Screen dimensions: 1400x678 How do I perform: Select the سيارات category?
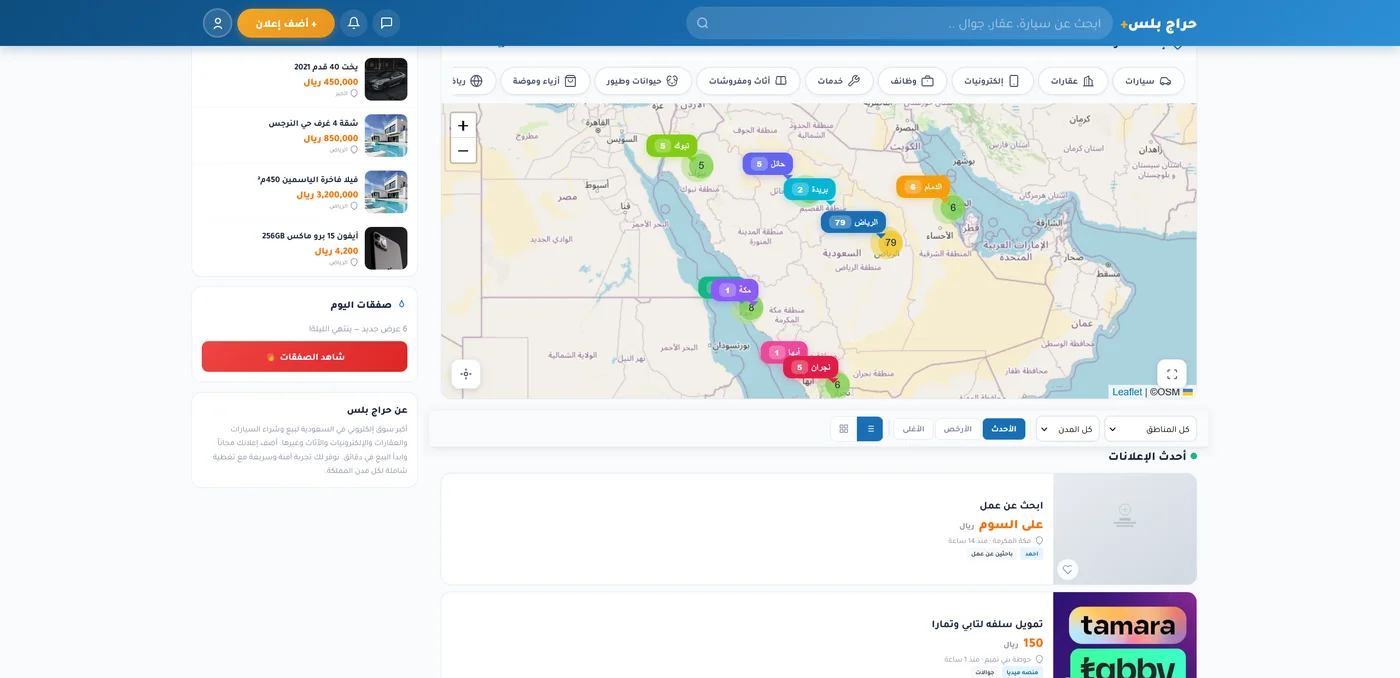[x=1148, y=81]
